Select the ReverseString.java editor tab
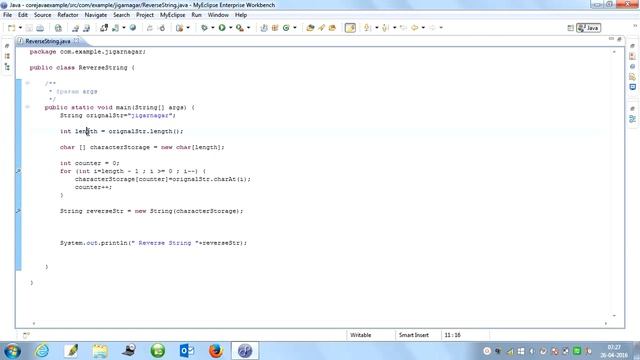 (x=47, y=41)
